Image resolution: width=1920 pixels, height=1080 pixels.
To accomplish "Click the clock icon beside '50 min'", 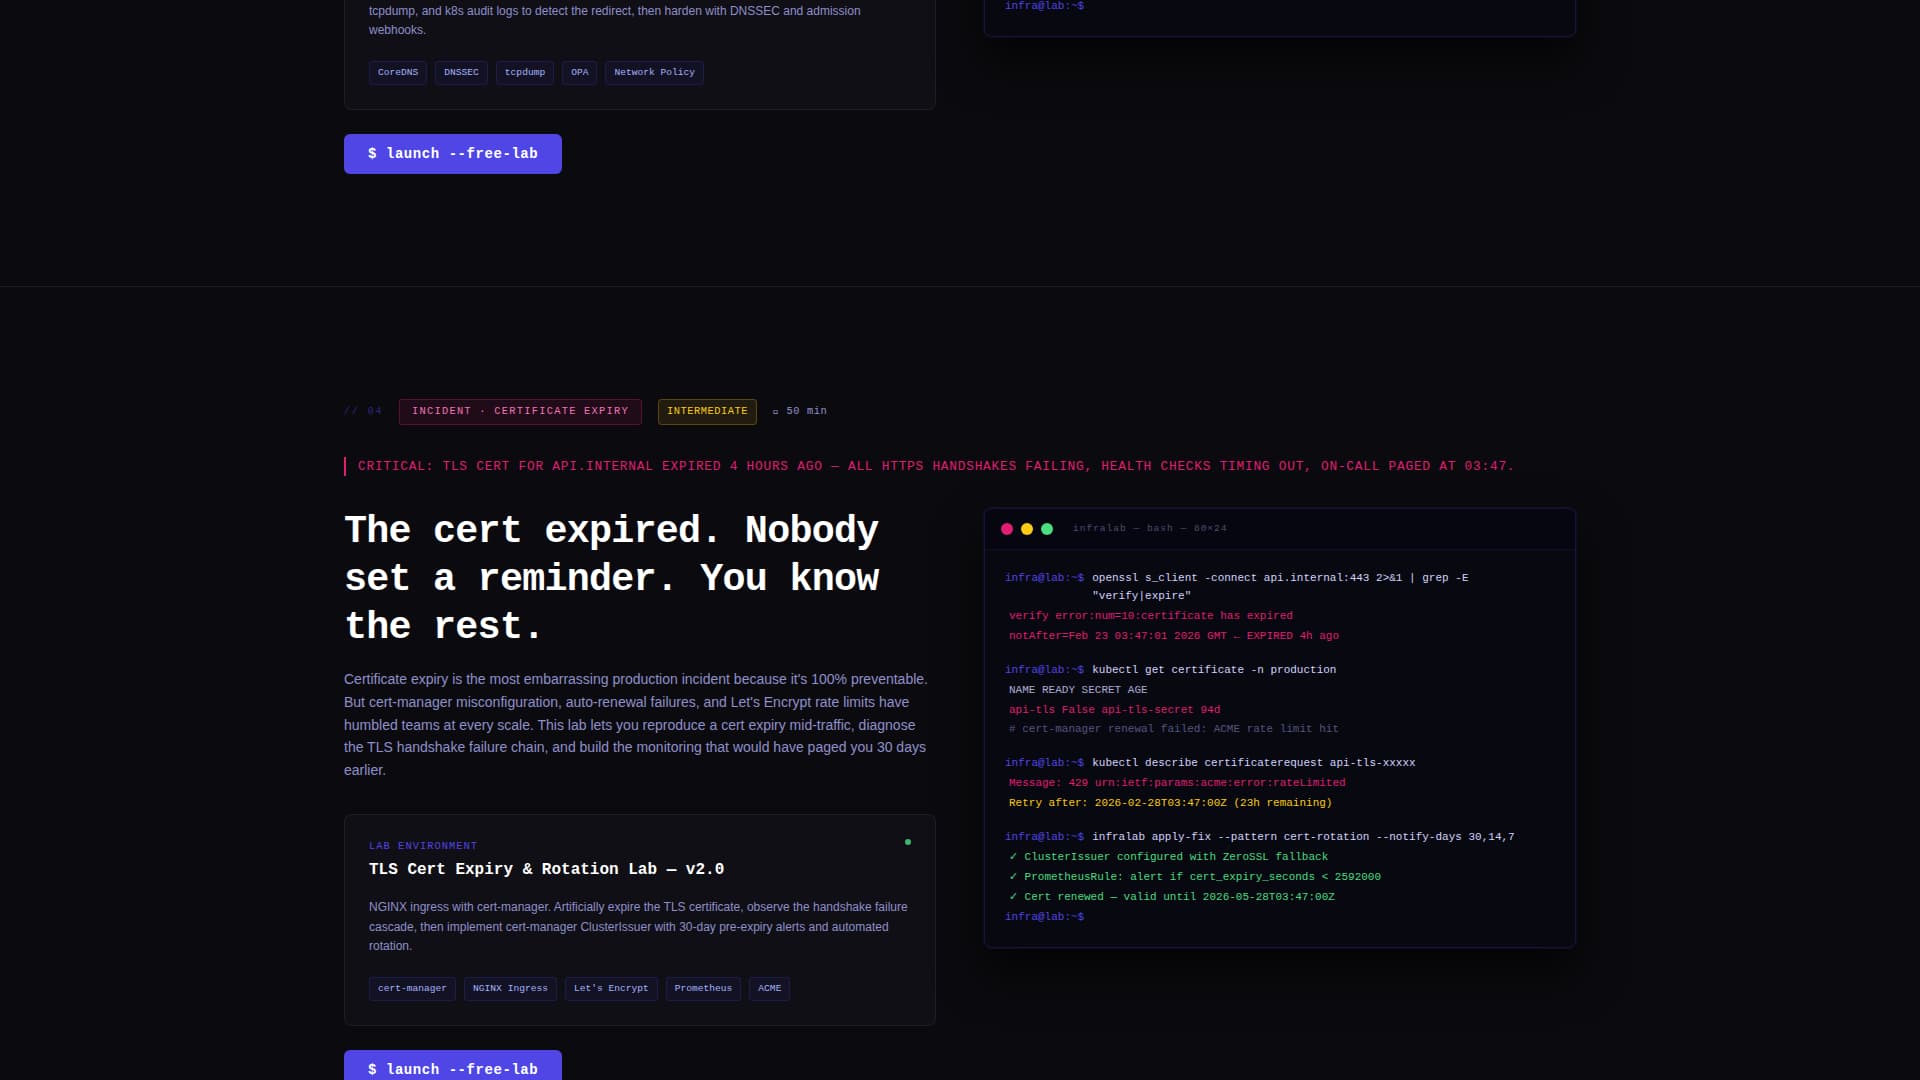I will point(775,412).
